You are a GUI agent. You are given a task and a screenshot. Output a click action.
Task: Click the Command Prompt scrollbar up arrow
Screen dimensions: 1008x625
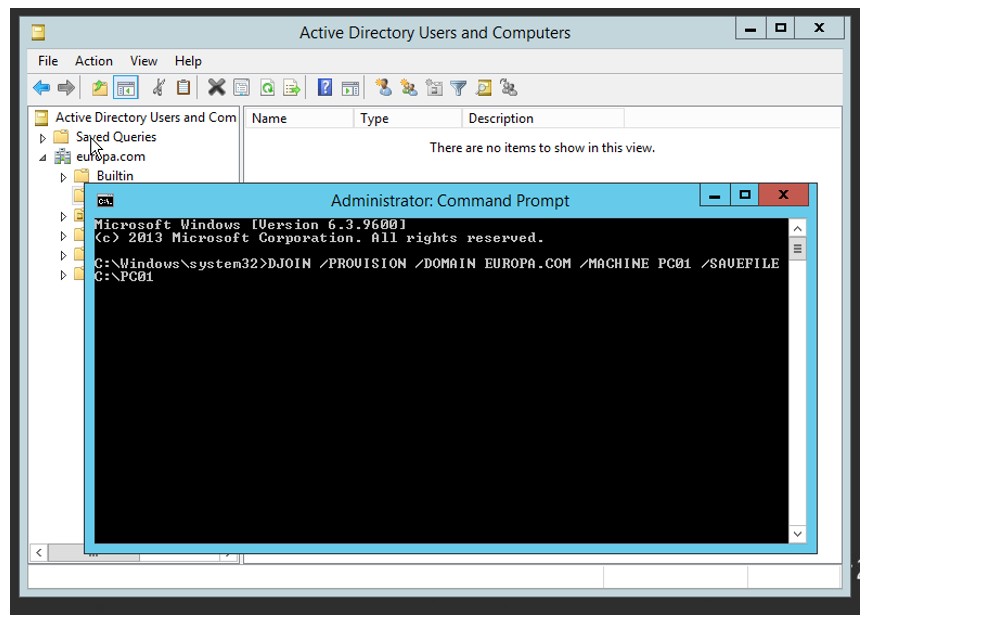(x=797, y=229)
